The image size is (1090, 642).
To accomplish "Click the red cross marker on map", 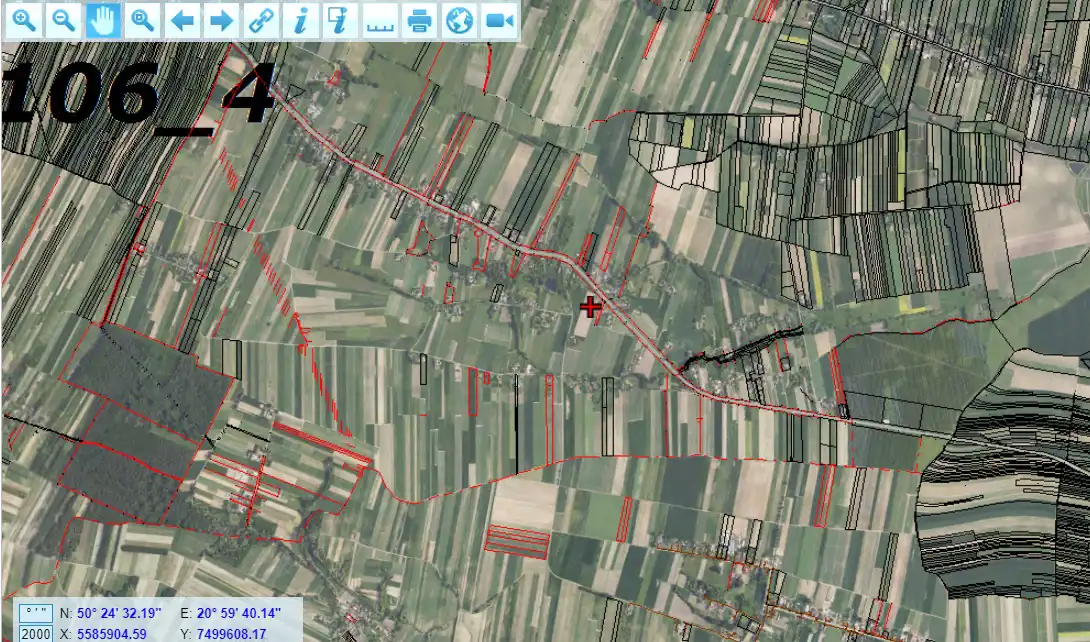I will (x=591, y=307).
